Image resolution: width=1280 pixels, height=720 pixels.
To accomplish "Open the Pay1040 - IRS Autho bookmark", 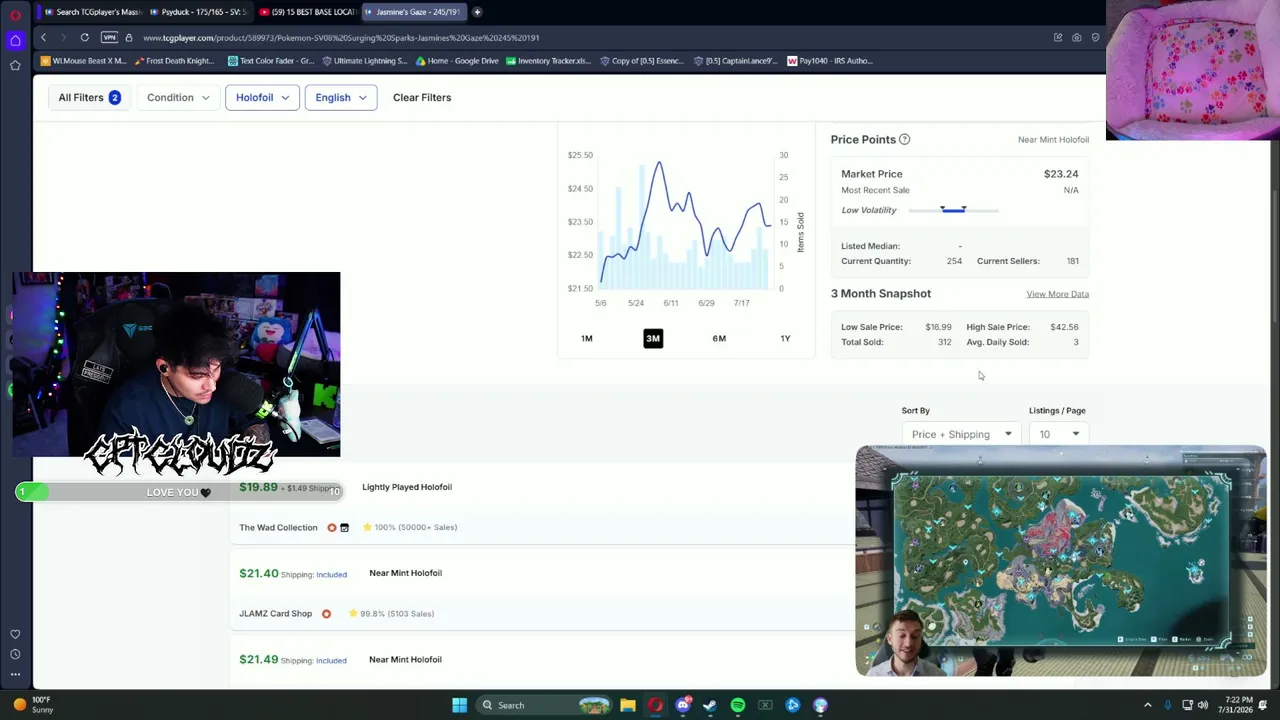I will [x=830, y=61].
